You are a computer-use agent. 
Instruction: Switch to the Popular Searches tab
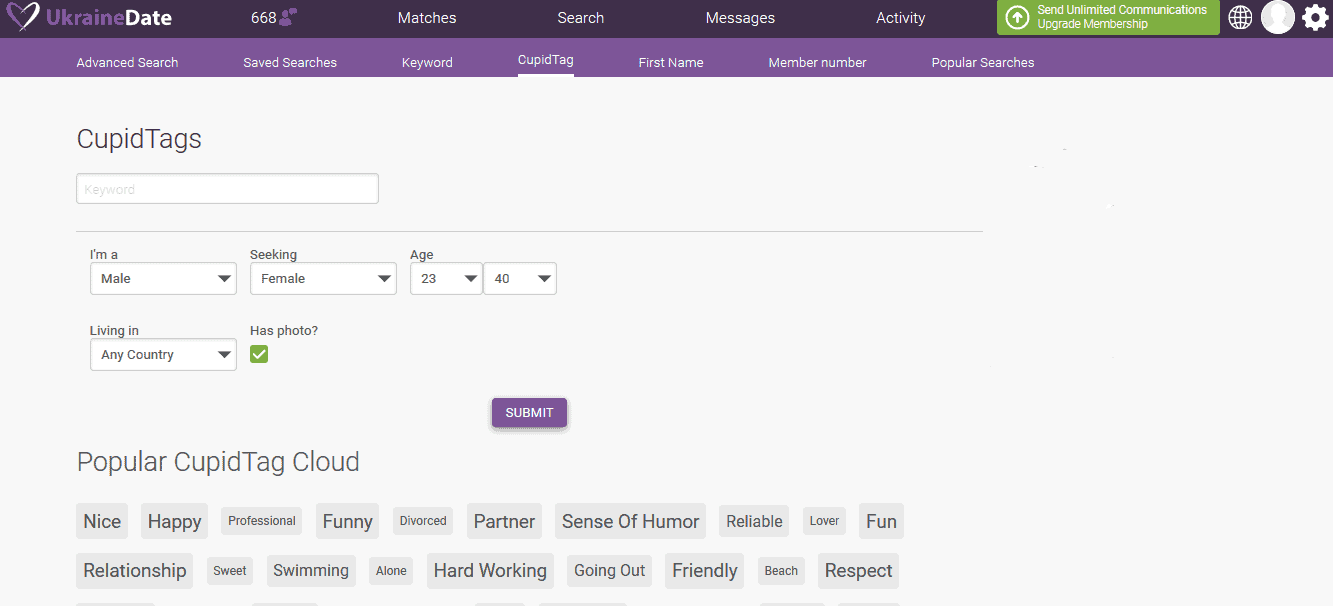(983, 62)
